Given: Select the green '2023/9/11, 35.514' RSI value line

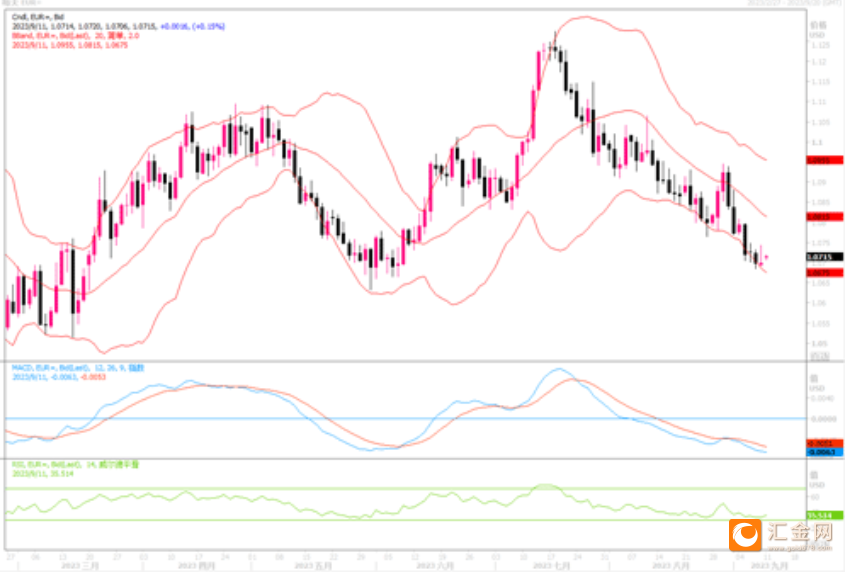Looking at the screenshot, I should (43, 474).
